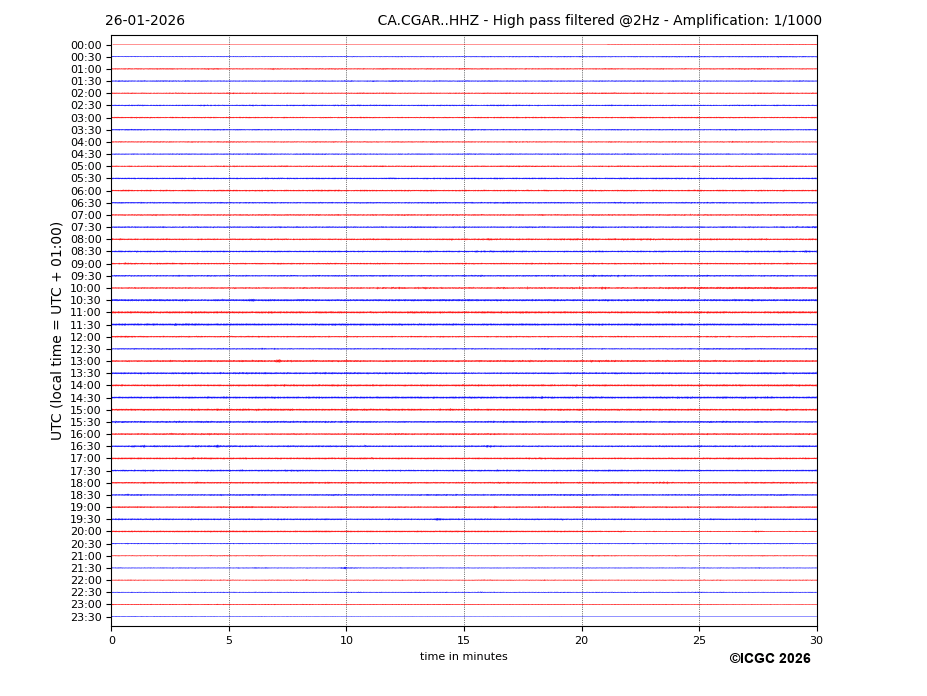Click the 0 tick on the minutes axis
Viewport: 927px width, 696px height.
point(112,640)
